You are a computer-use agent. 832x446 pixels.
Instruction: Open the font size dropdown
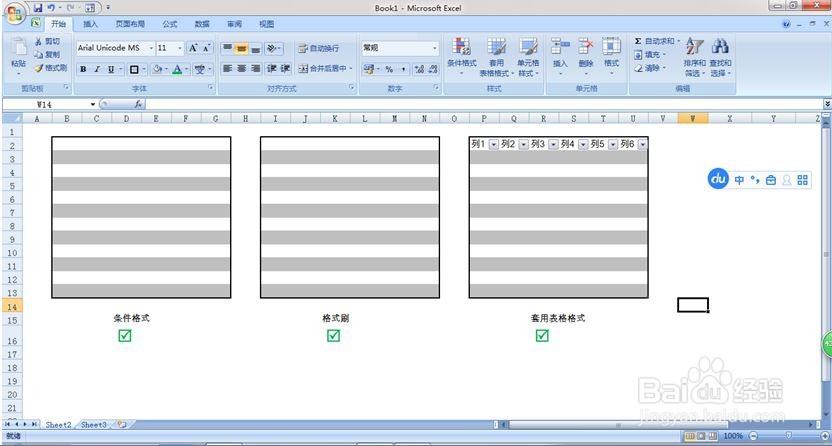[180, 48]
